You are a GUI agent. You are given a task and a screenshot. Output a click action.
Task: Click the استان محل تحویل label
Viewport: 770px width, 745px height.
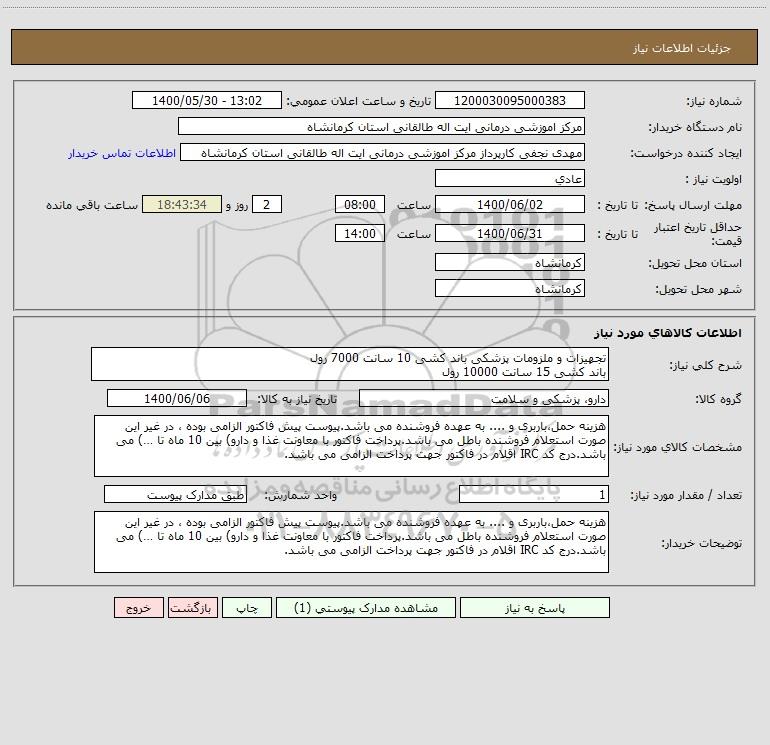click(x=695, y=263)
